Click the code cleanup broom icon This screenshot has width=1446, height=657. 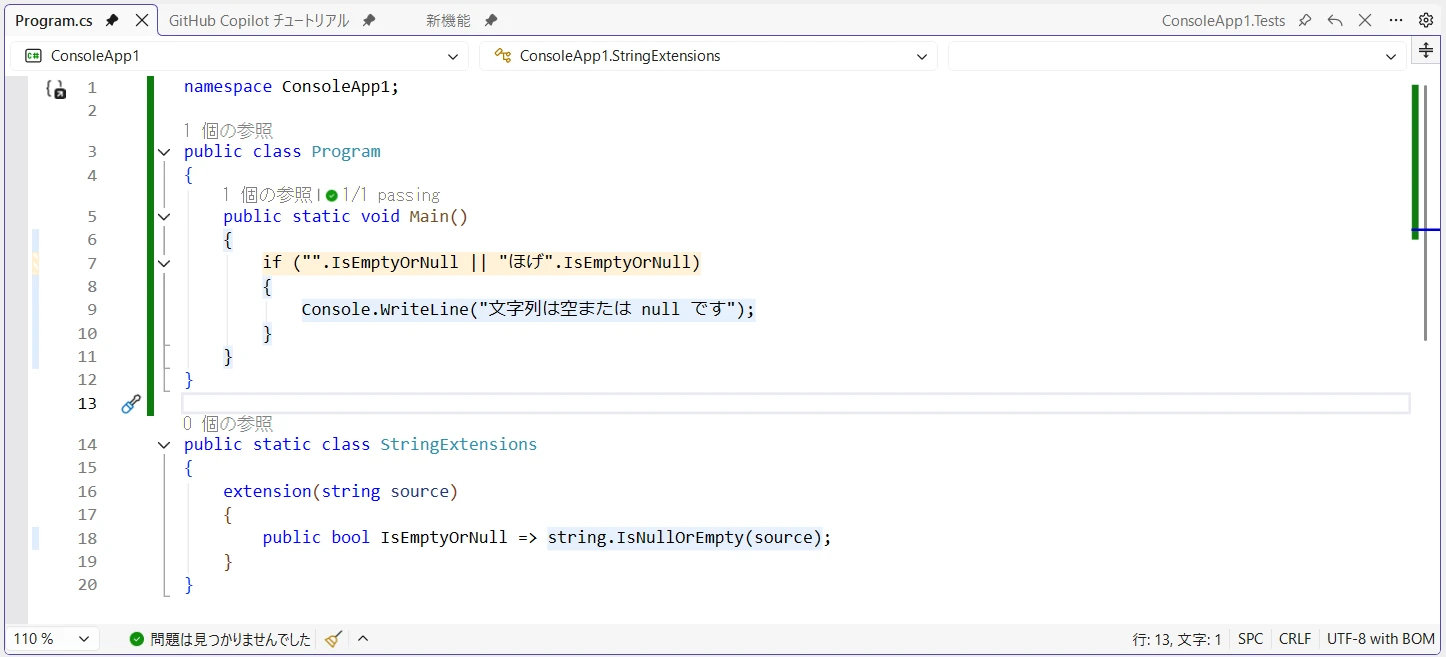tap(333, 639)
